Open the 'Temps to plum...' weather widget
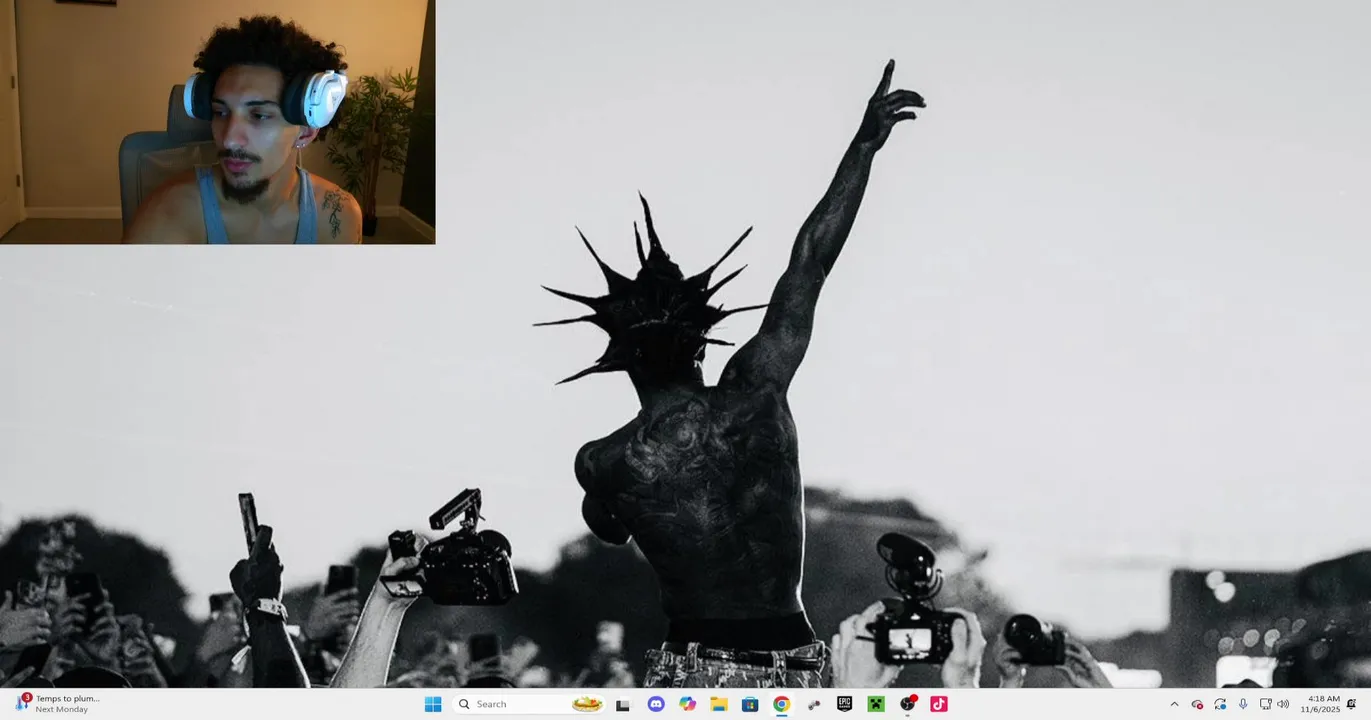The image size is (1371, 720). (58, 704)
